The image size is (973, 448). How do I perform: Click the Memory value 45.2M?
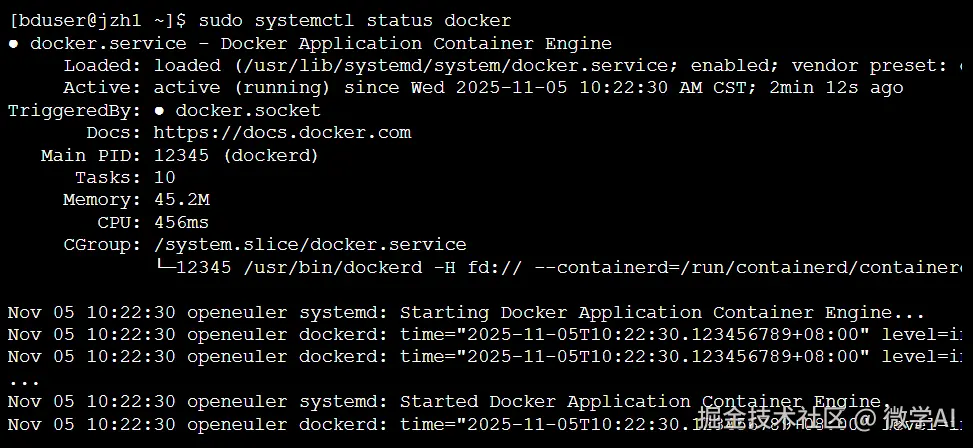click(x=182, y=200)
